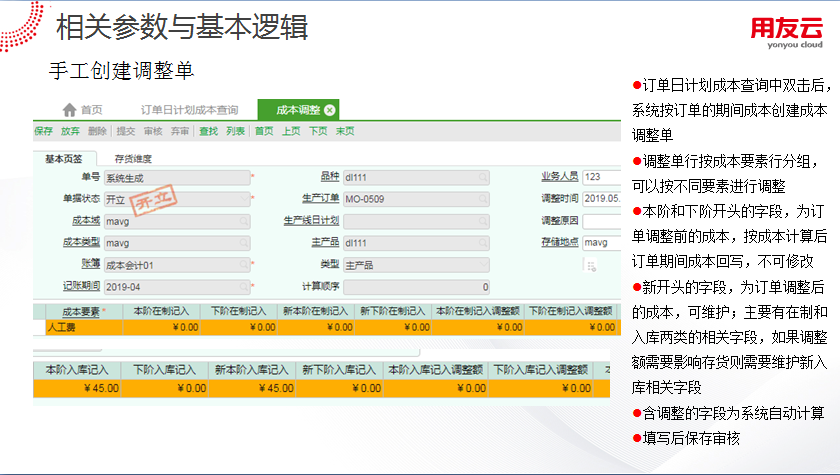Viewport: 840px width, 475px height.
Task: Expand the 单据状态 dropdown
Action: tap(243, 199)
